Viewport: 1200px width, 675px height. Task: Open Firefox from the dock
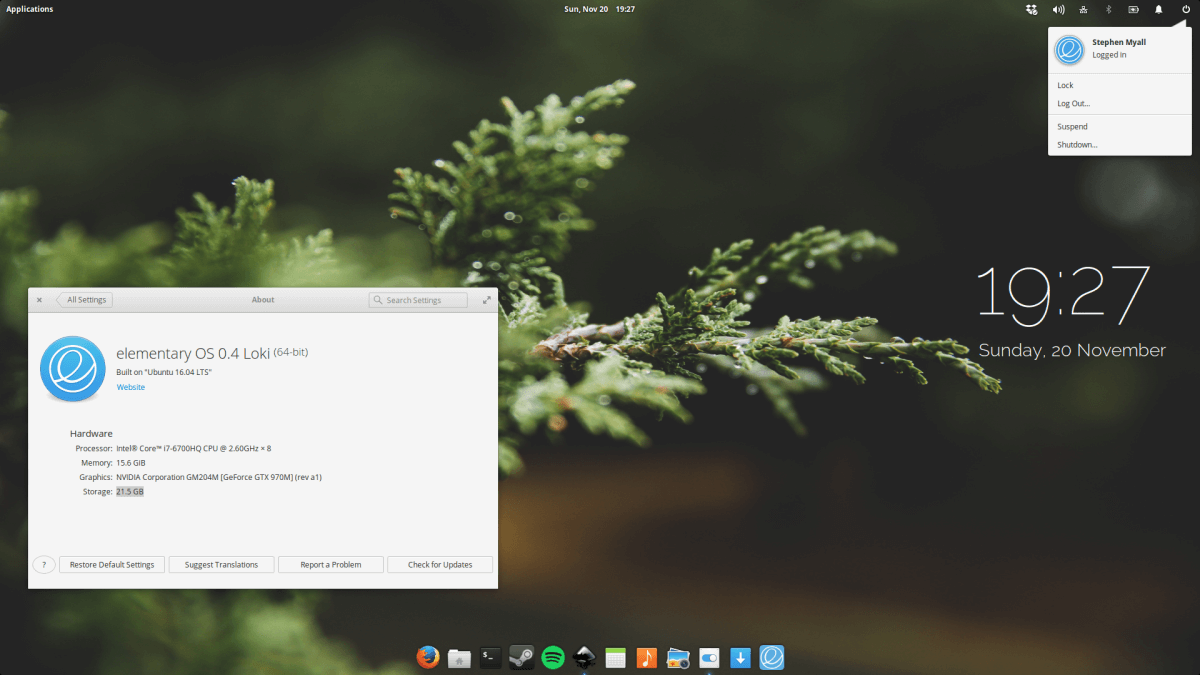click(428, 657)
